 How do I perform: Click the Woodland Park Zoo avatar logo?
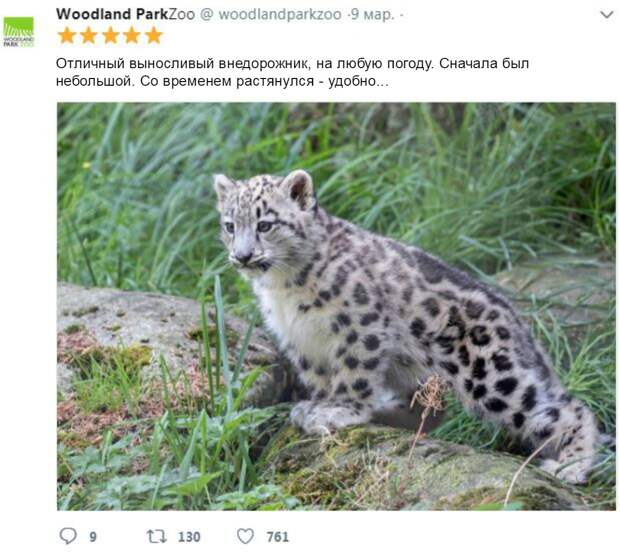click(x=18, y=32)
